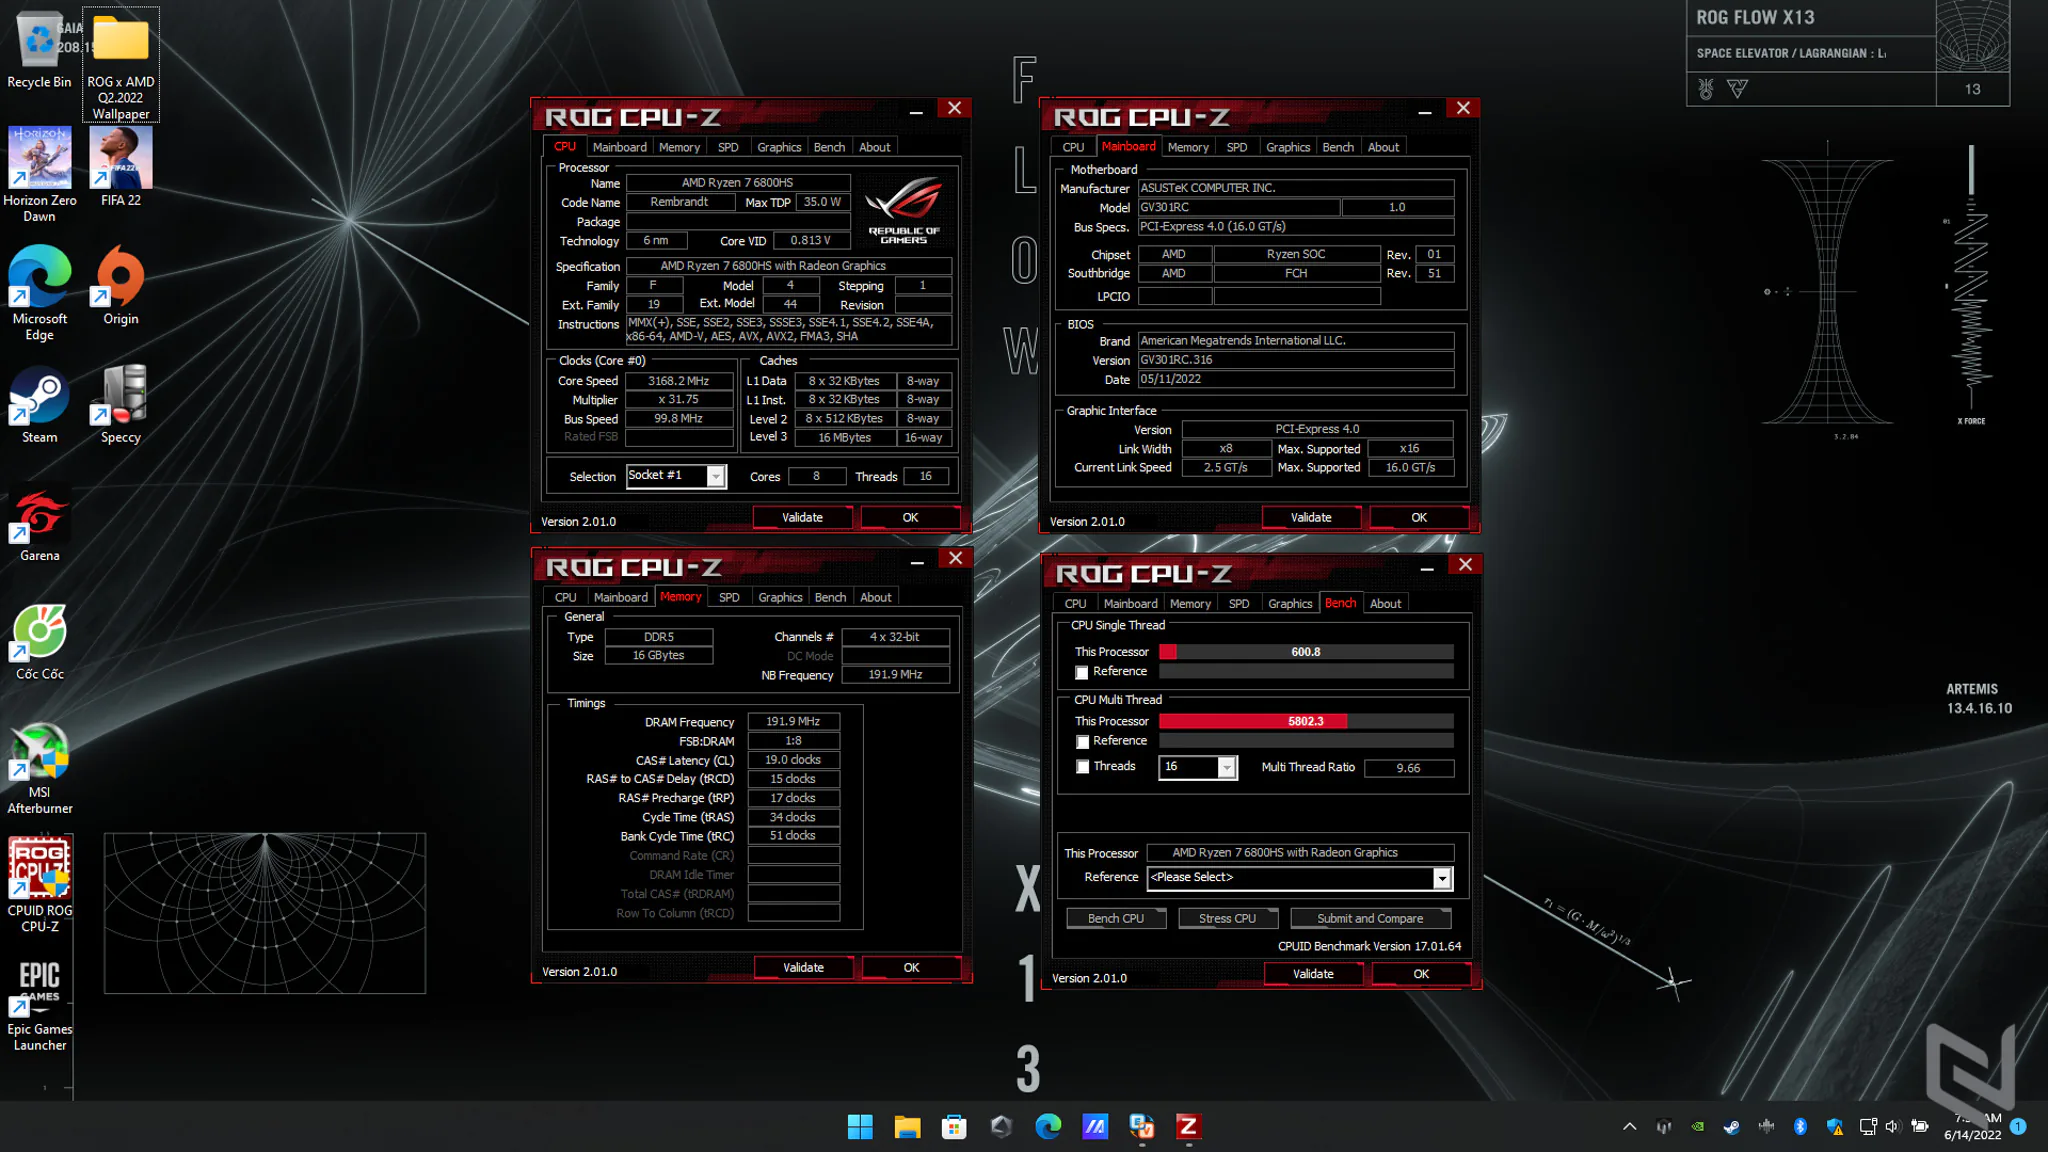Open Epic Games Launcher shortcut
The image size is (2048, 1152).
click(x=39, y=1005)
